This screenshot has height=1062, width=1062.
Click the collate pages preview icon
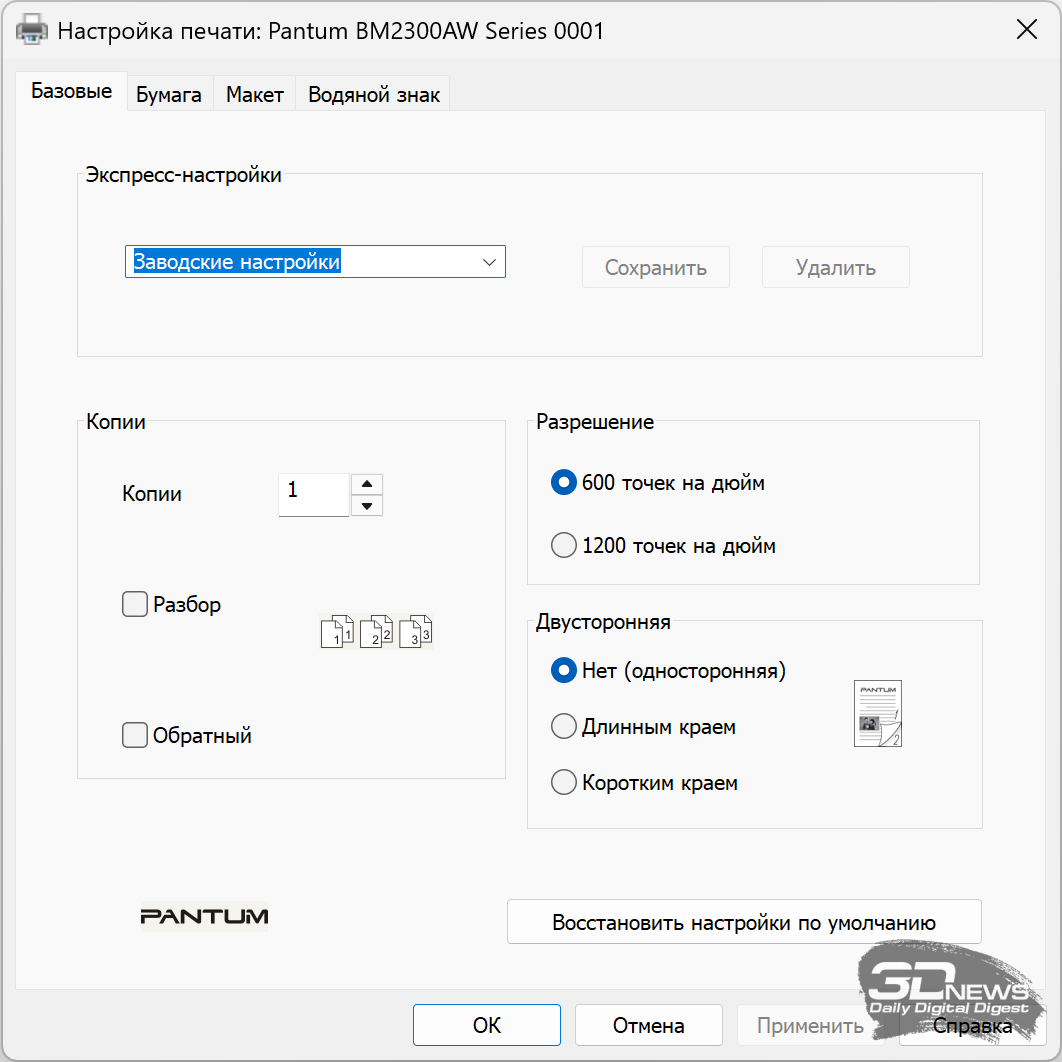coord(377,631)
